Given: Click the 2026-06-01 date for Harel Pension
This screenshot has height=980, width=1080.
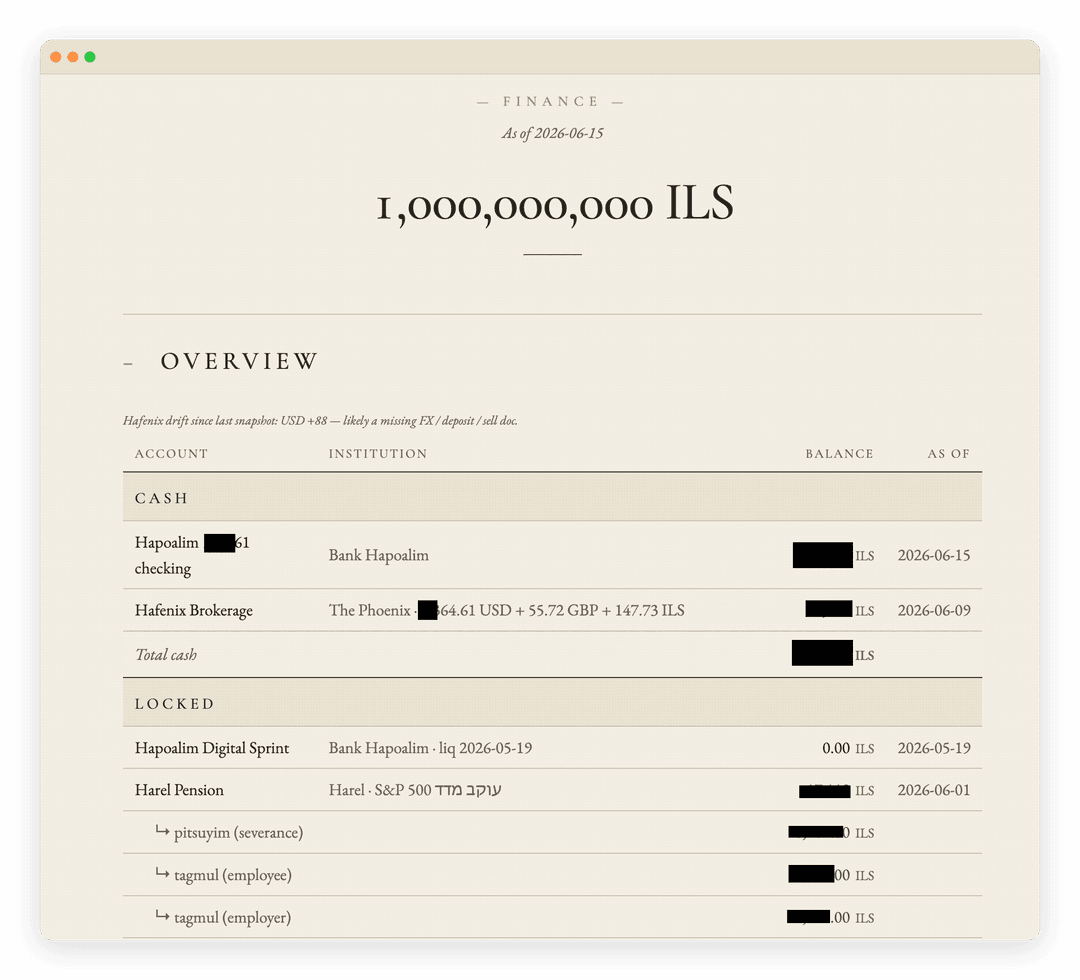Looking at the screenshot, I should (x=934, y=790).
